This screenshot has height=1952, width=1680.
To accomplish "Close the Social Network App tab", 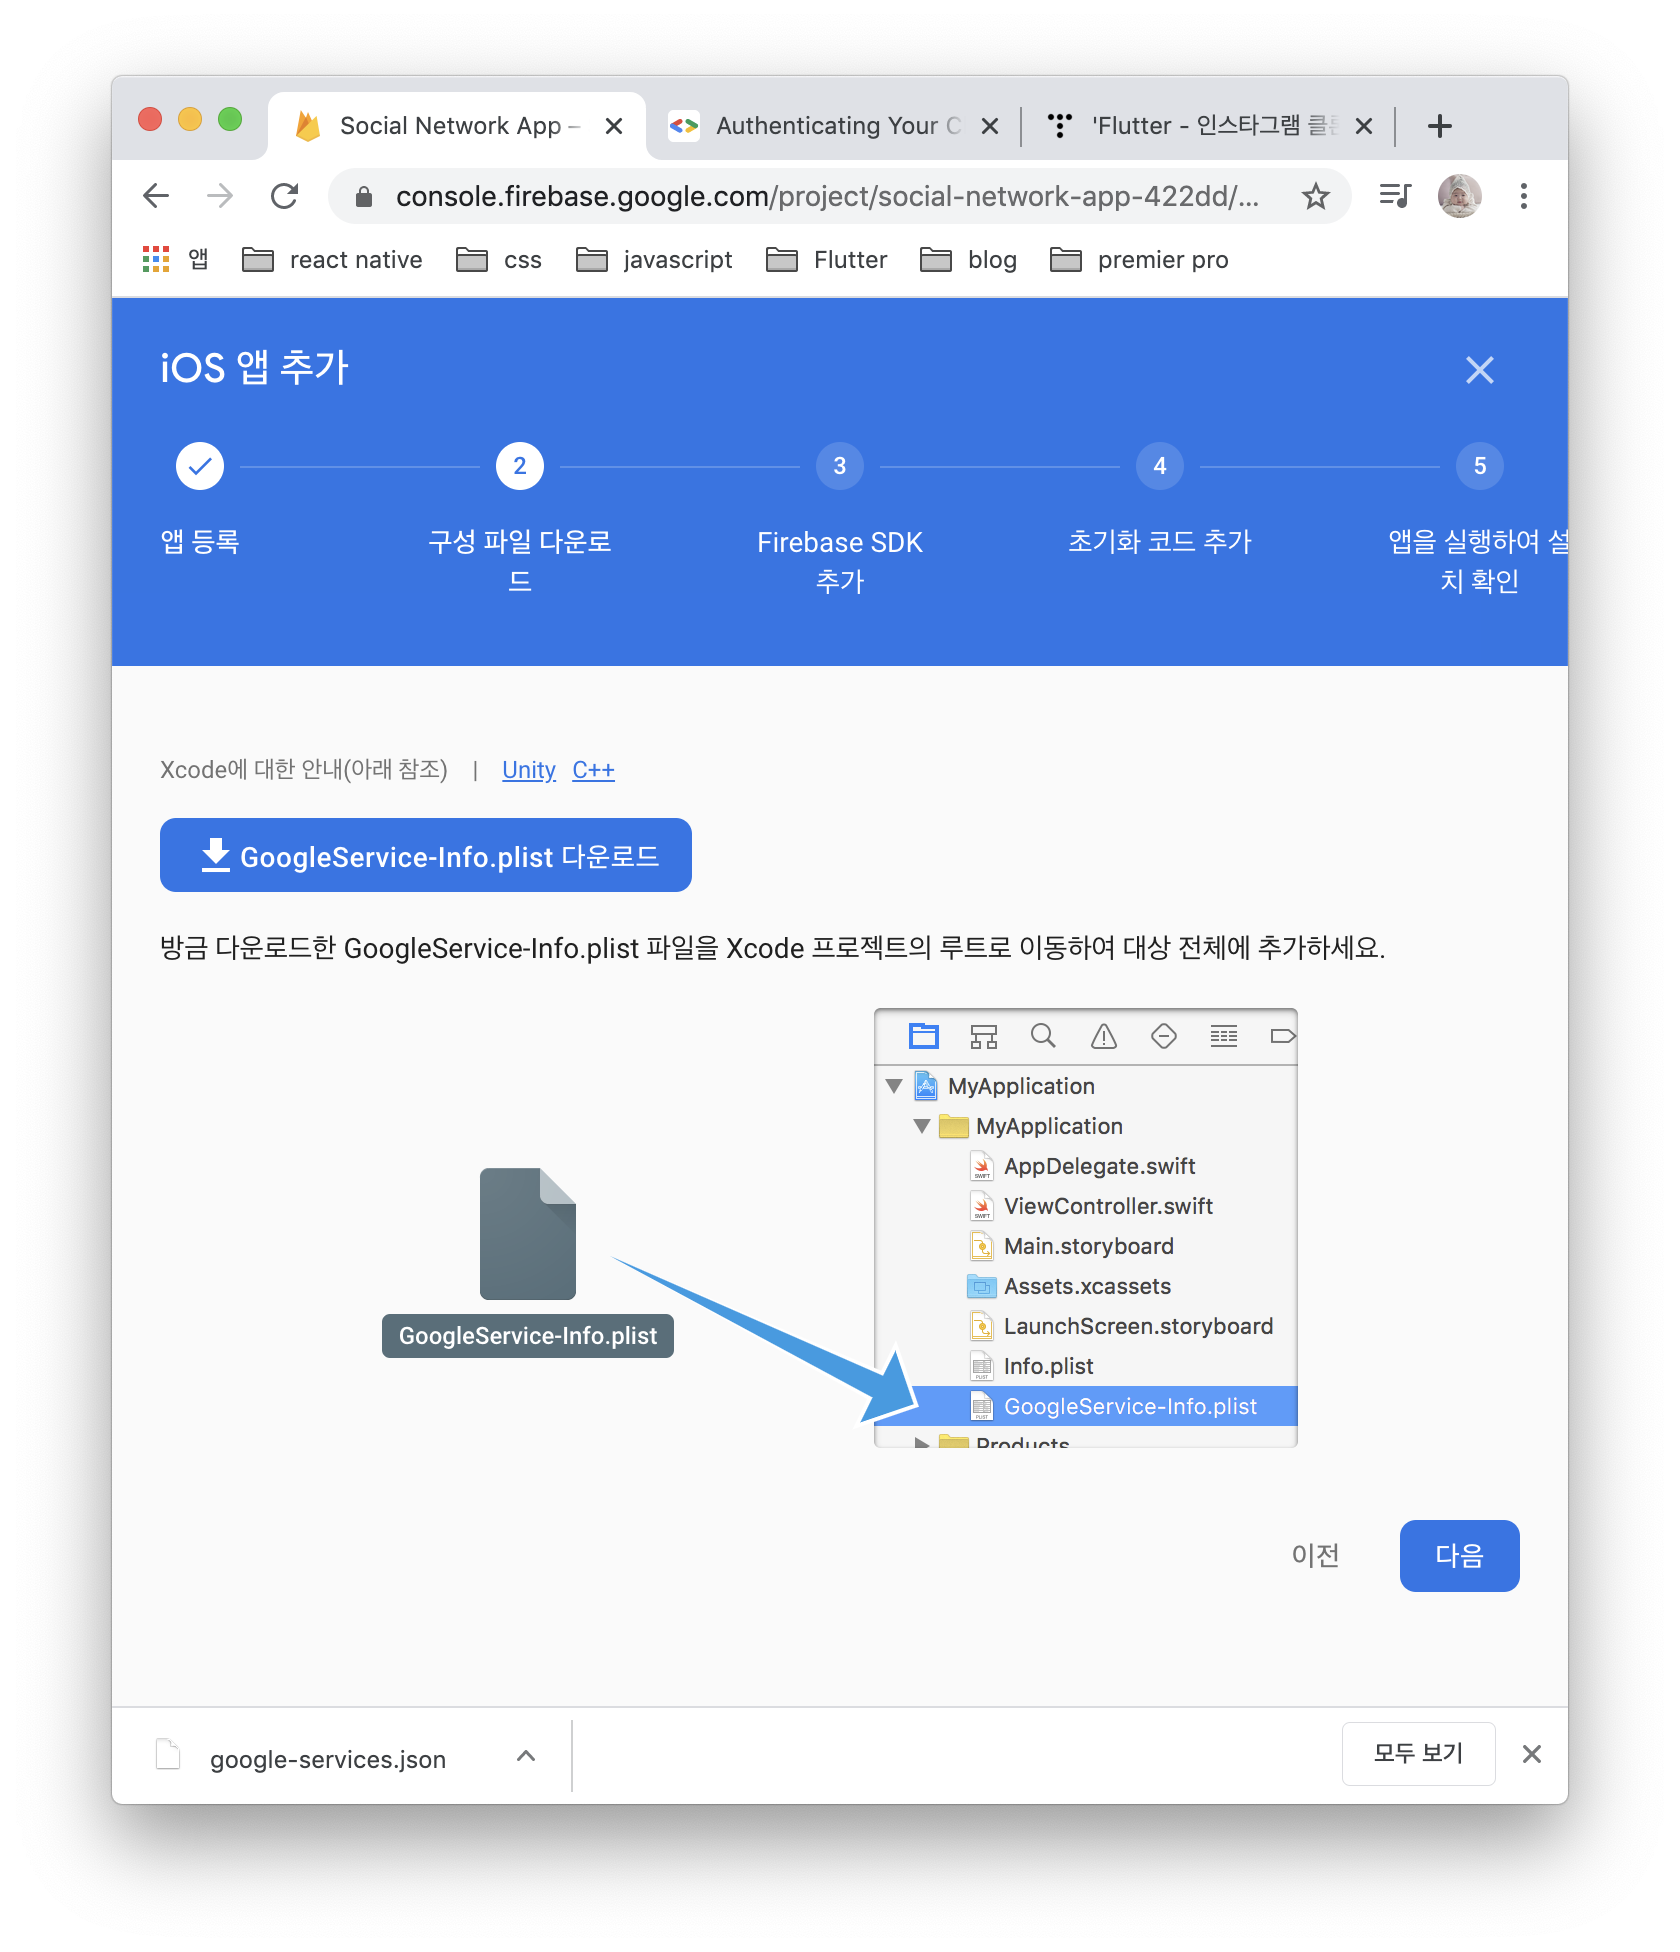I will pyautogui.click(x=614, y=126).
